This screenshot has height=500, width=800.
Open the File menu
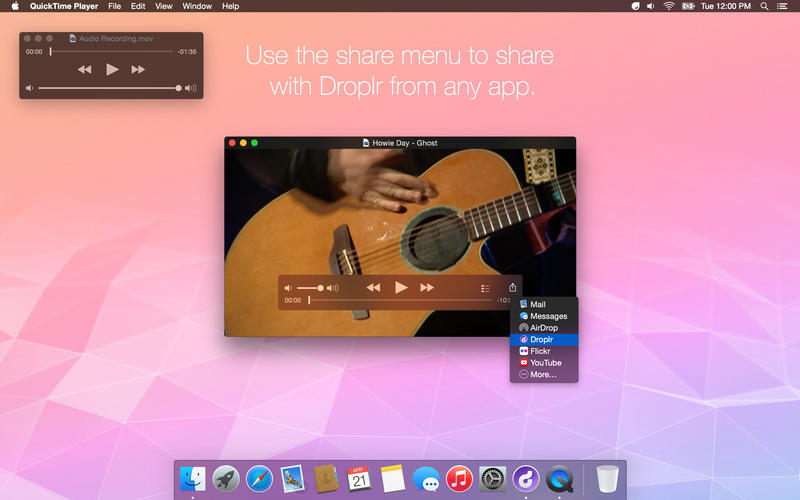point(114,6)
